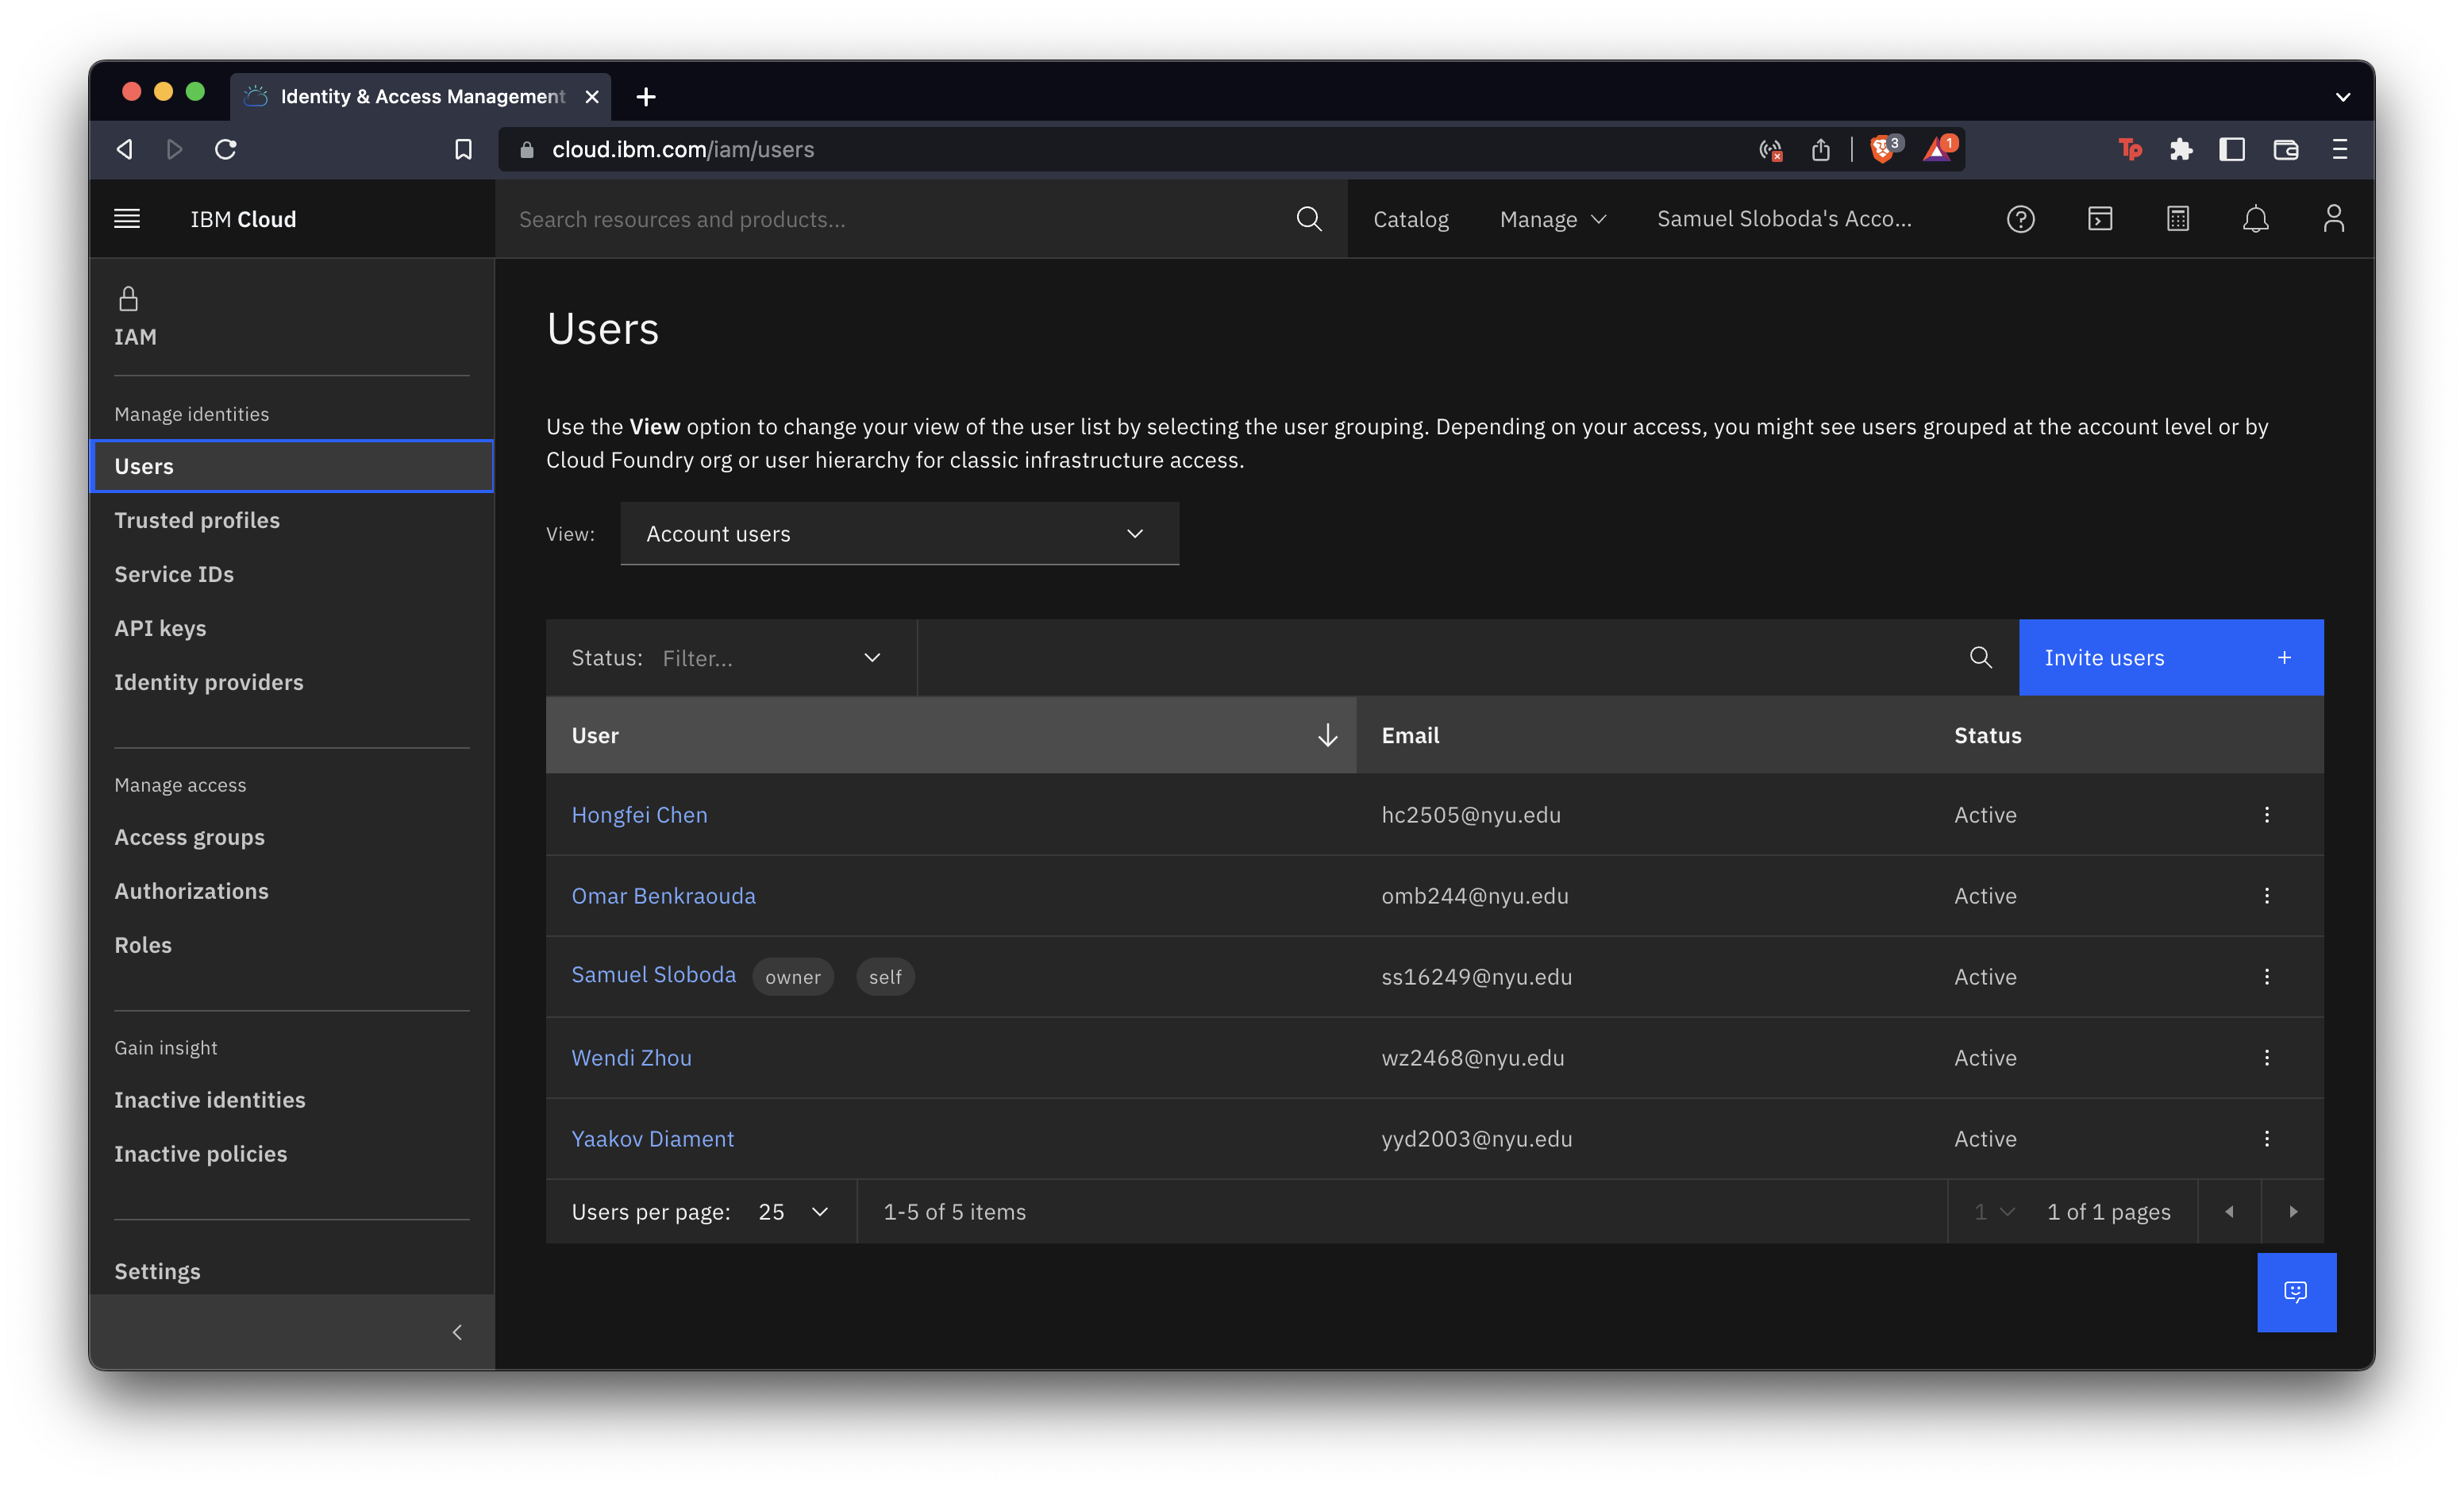Screen dimensions: 2464x1488
Task: Open the account profile avatar icon
Action: click(x=2333, y=218)
